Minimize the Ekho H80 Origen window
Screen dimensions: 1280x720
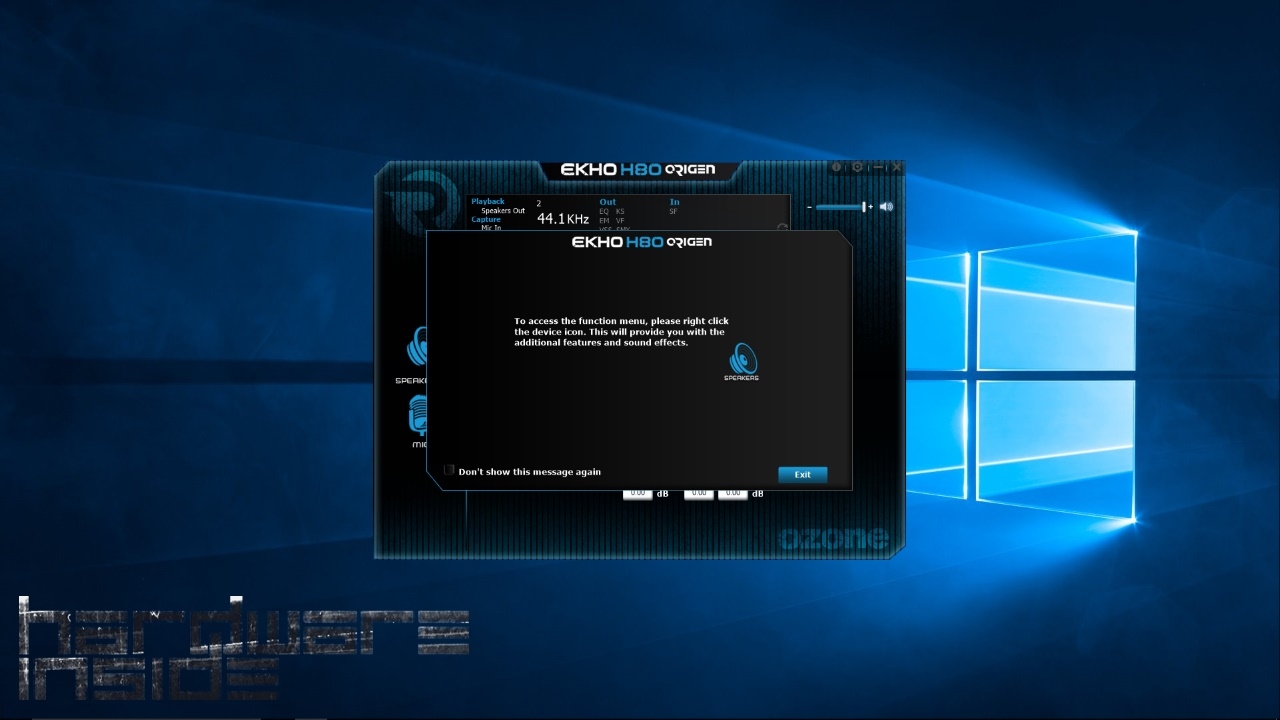[877, 167]
